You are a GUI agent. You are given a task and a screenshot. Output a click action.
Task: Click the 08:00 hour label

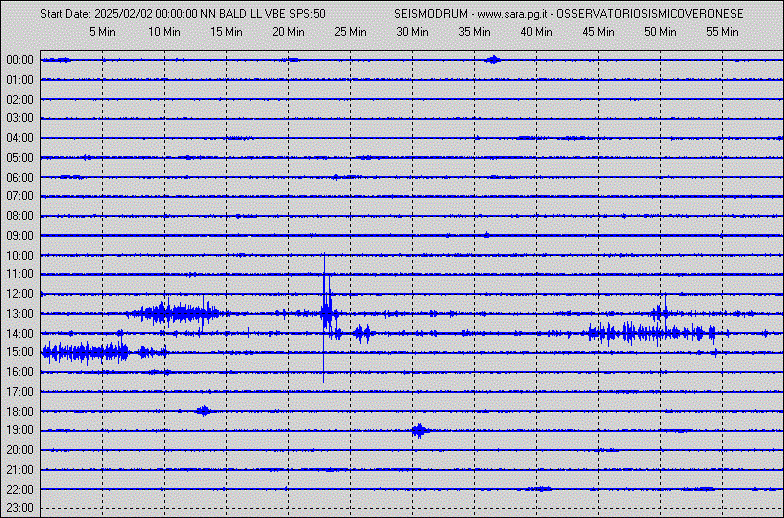pyautogui.click(x=20, y=216)
